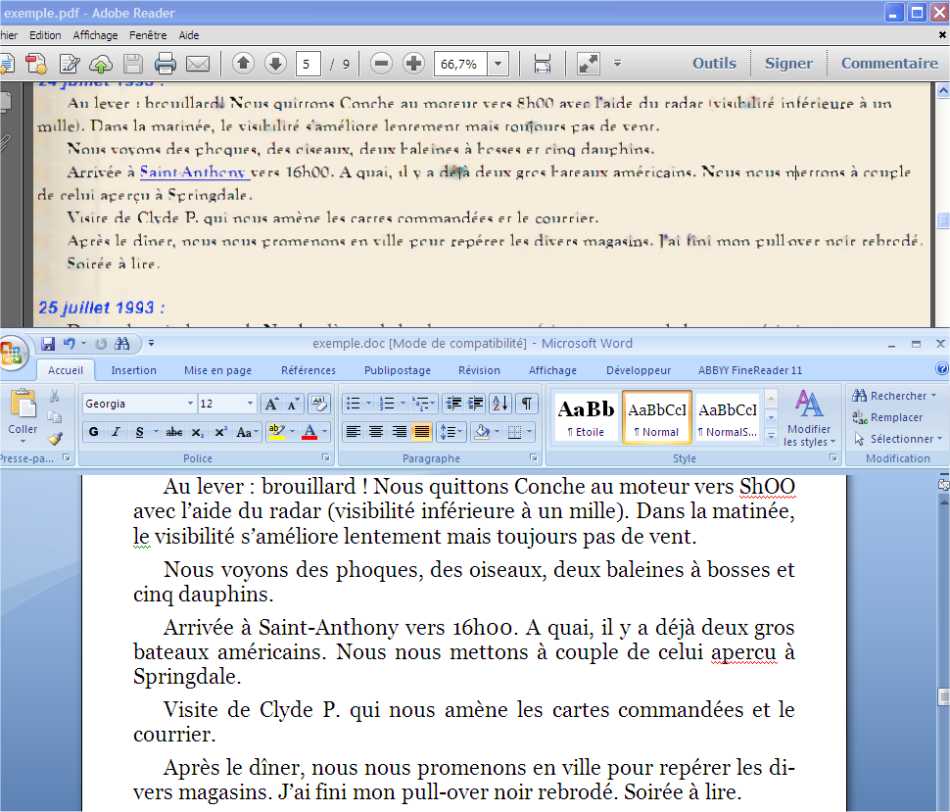The width and height of the screenshot is (950, 812).
Task: Go to next page in Adobe Reader
Action: (276, 63)
